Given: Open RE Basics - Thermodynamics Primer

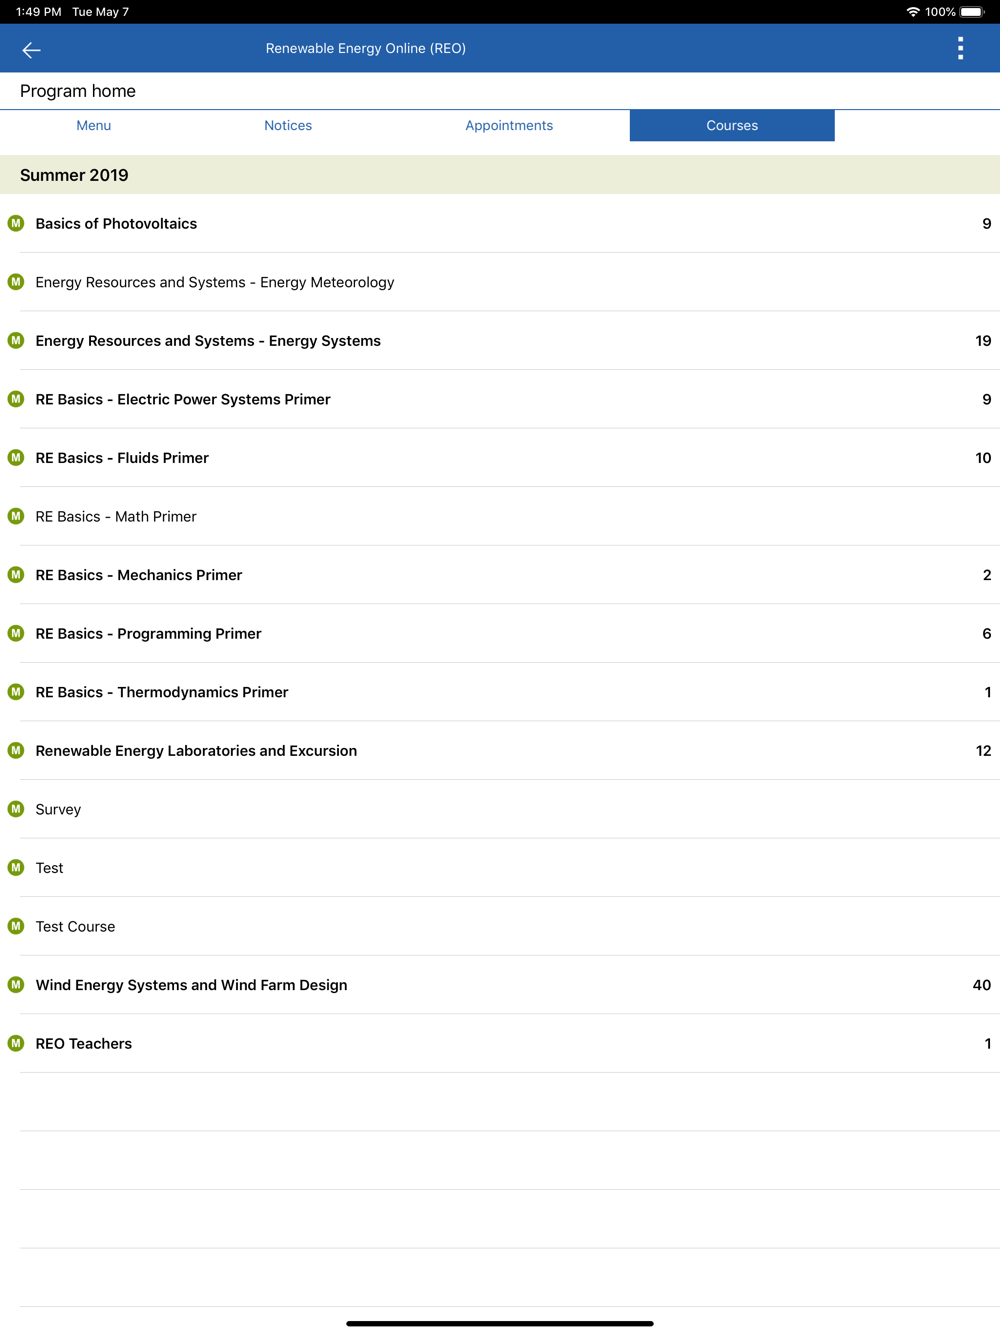Looking at the screenshot, I should pyautogui.click(x=162, y=692).
